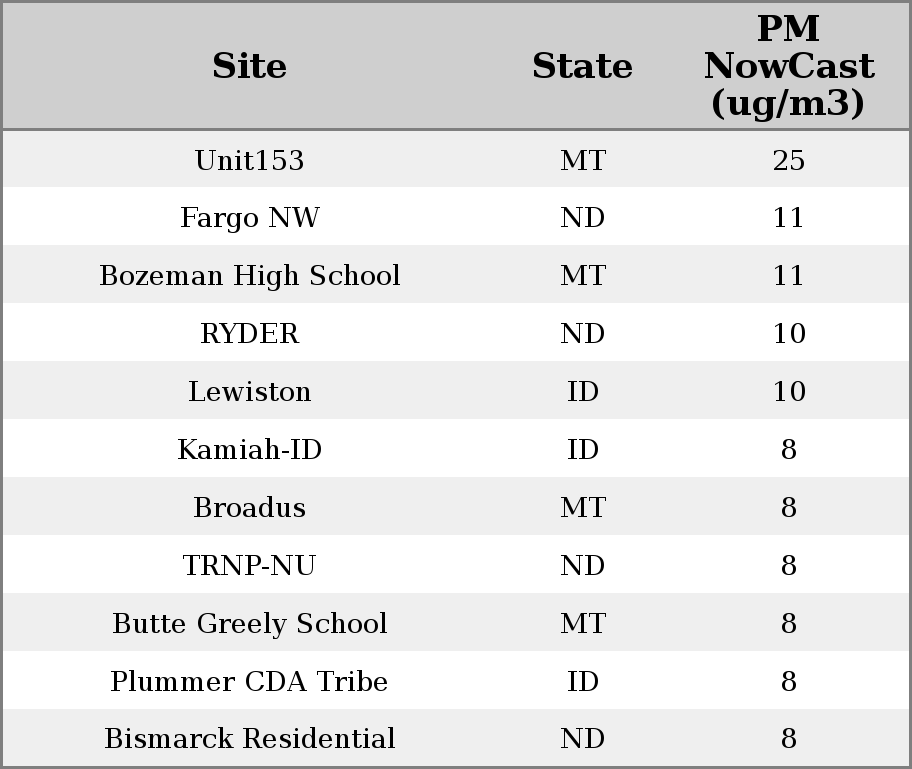Click the Butte Greely School entry

[249, 624]
